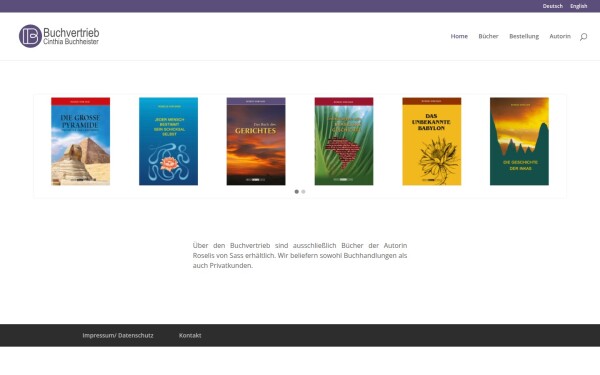Open the Home menu item
Viewport: 600px width, 375px height.
click(x=459, y=36)
